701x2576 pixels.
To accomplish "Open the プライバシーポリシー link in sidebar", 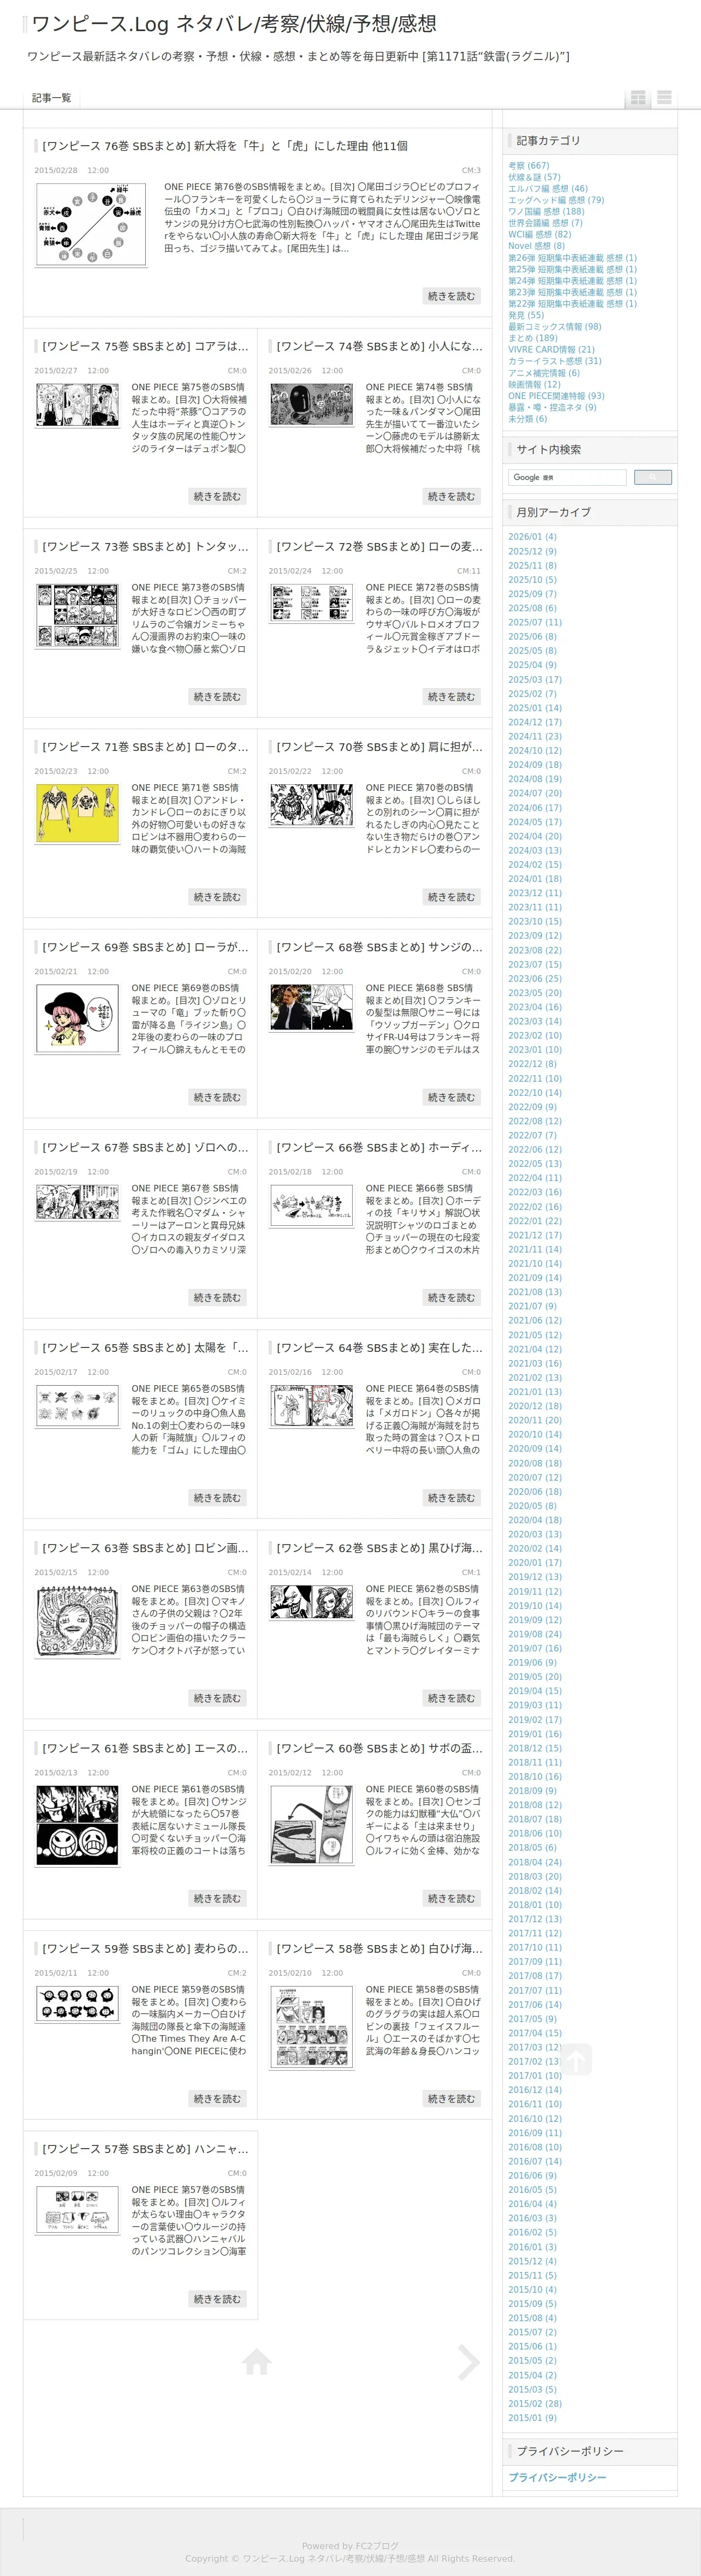I will pyautogui.click(x=557, y=2477).
